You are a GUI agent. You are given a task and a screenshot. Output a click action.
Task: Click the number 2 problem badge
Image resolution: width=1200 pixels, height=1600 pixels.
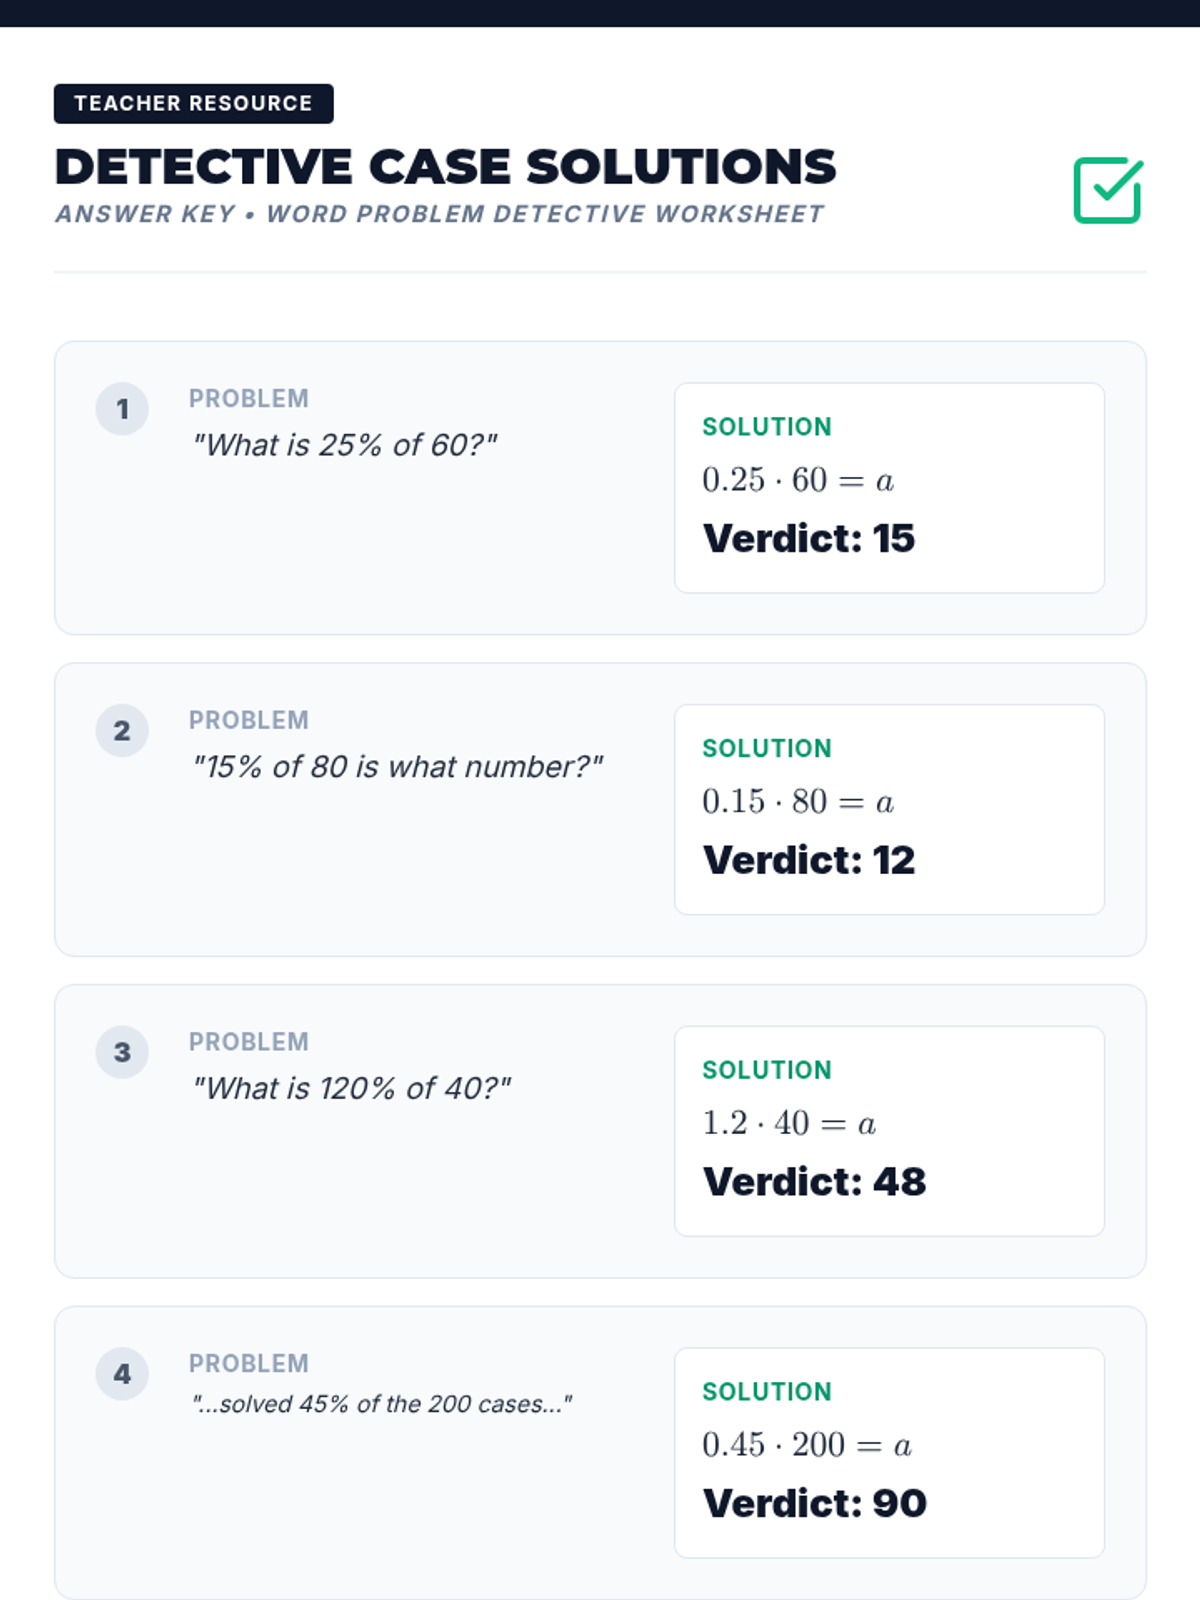(x=122, y=731)
